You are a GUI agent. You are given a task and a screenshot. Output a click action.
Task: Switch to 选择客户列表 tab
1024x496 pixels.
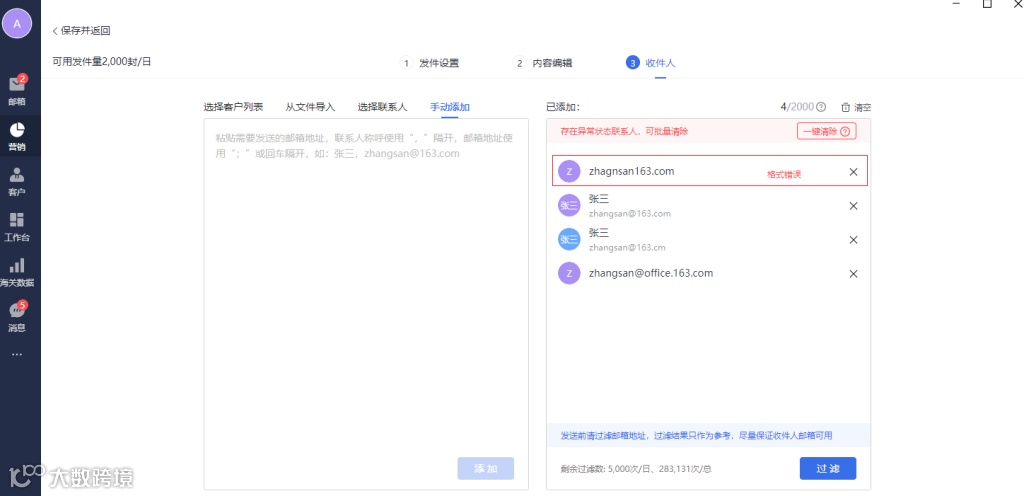click(233, 107)
